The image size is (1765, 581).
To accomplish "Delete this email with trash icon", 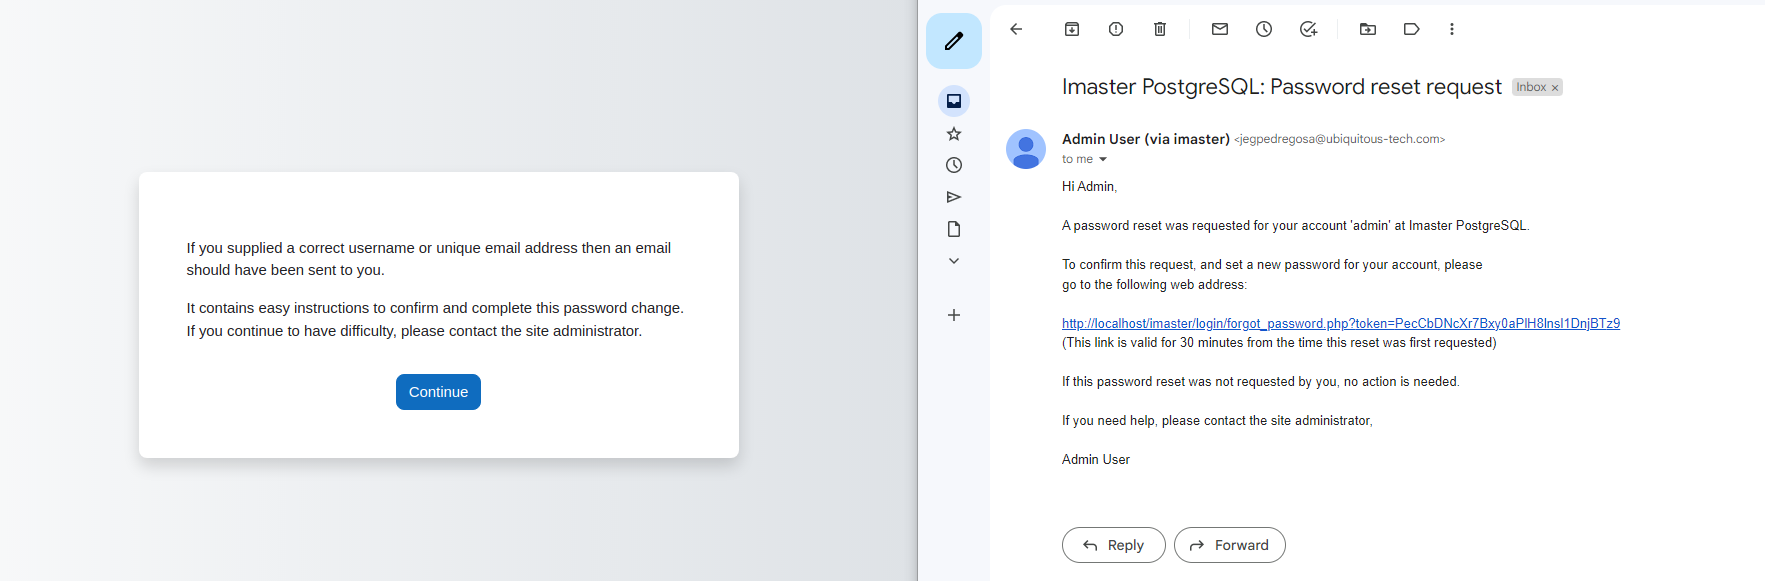I will [1160, 29].
